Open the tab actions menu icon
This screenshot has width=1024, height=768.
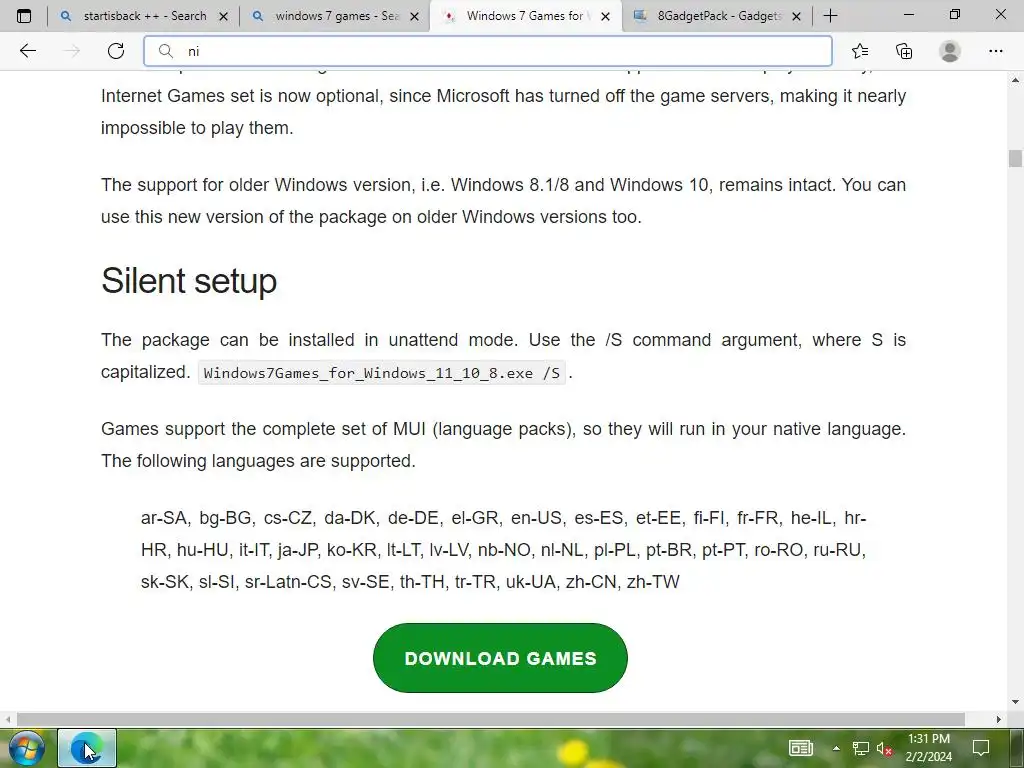(24, 16)
